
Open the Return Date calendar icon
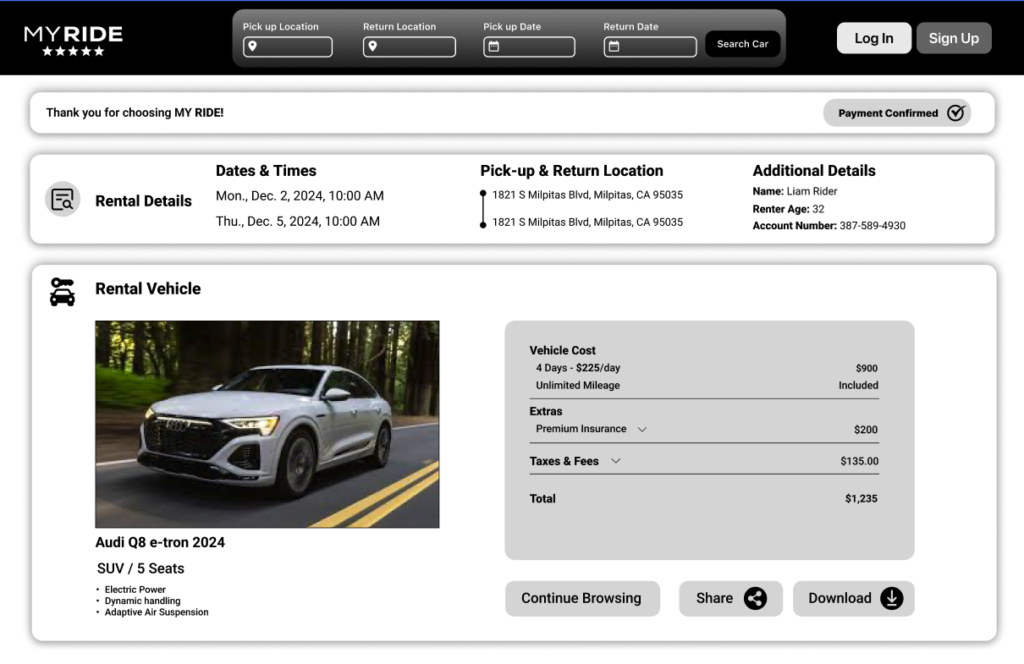click(614, 47)
